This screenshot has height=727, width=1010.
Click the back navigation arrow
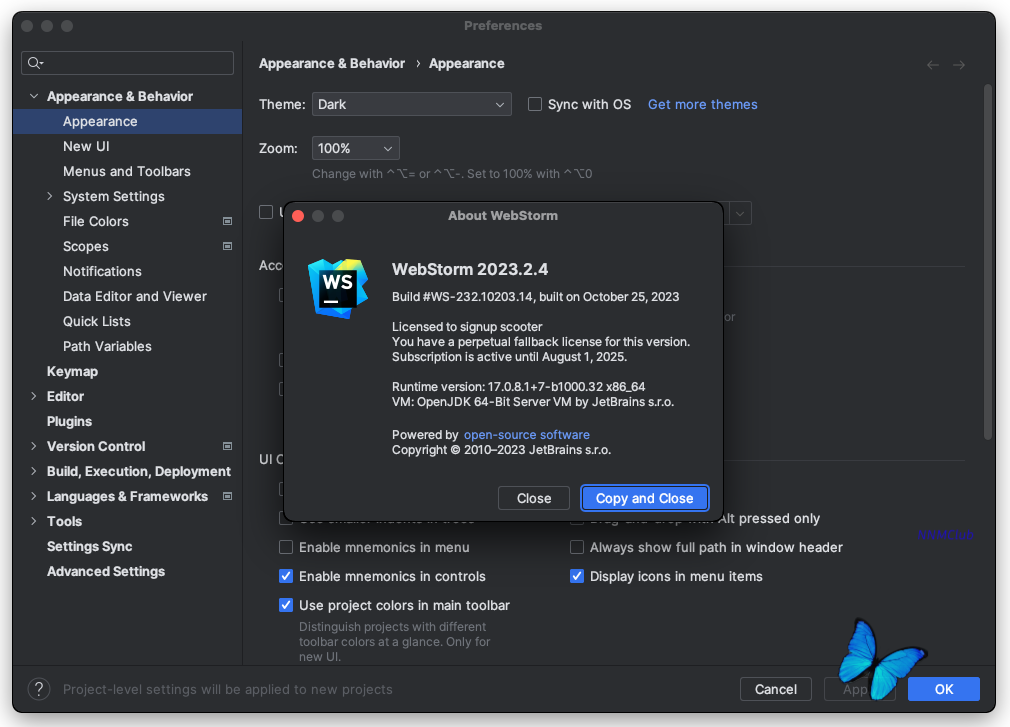coord(932,65)
